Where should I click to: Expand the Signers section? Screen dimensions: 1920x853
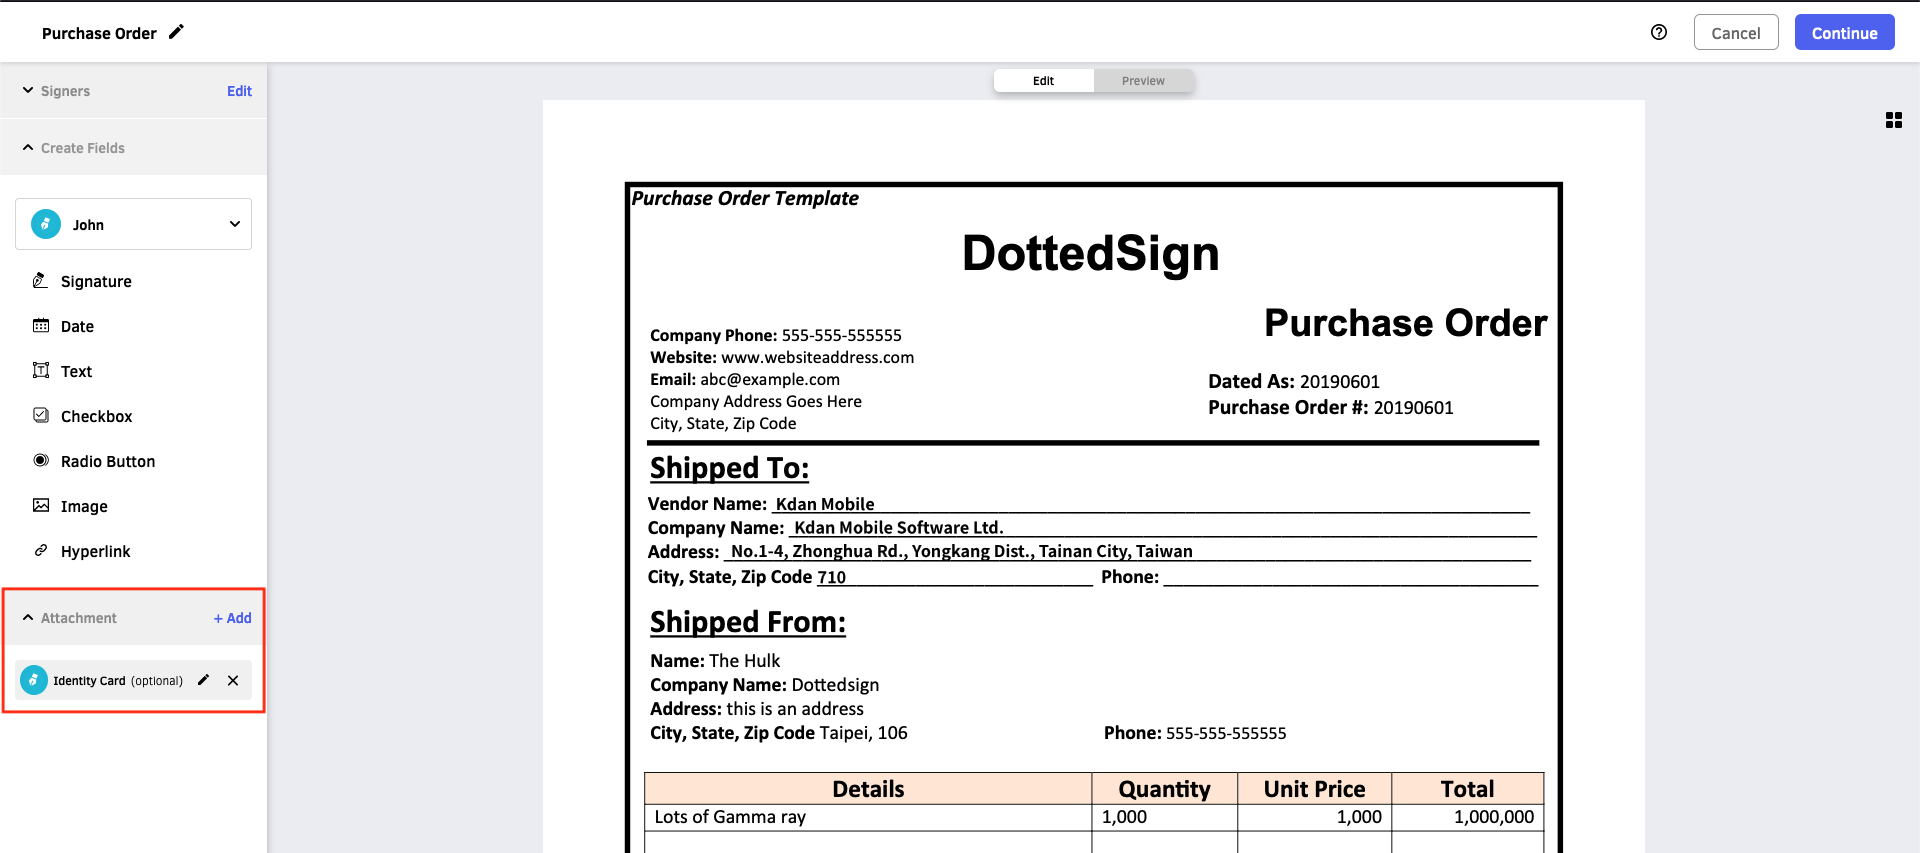coord(28,90)
